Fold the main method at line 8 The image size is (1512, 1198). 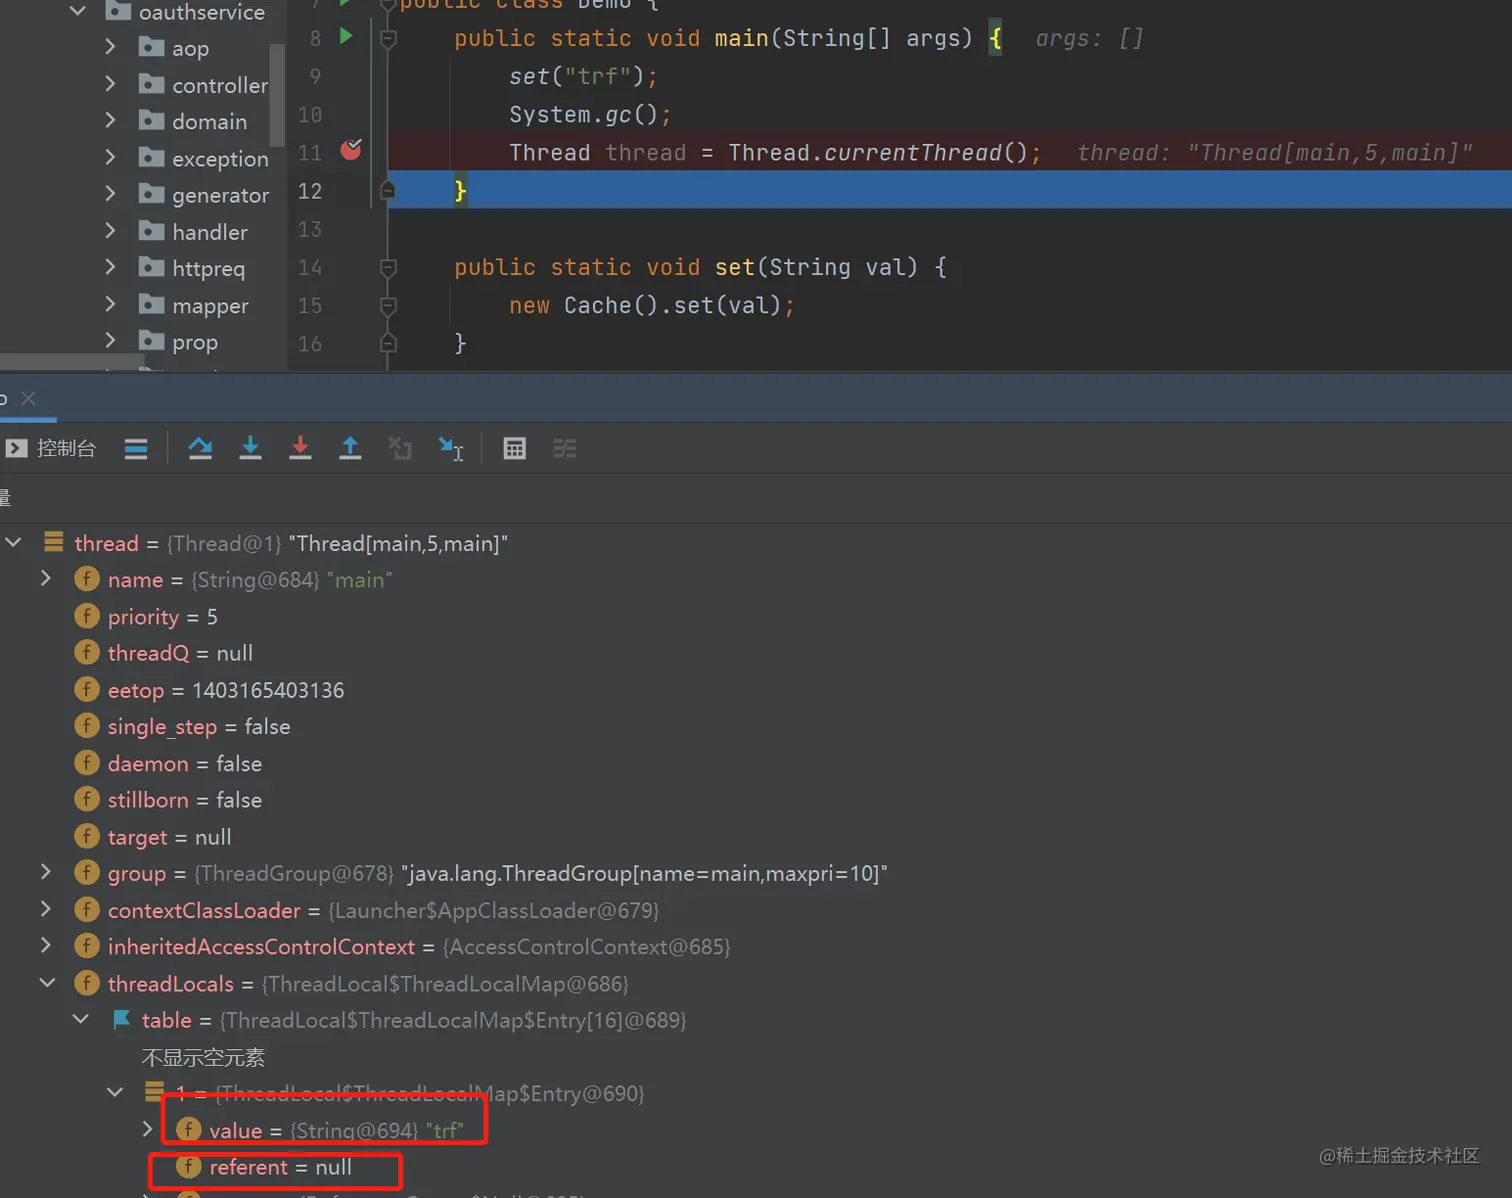pos(388,39)
